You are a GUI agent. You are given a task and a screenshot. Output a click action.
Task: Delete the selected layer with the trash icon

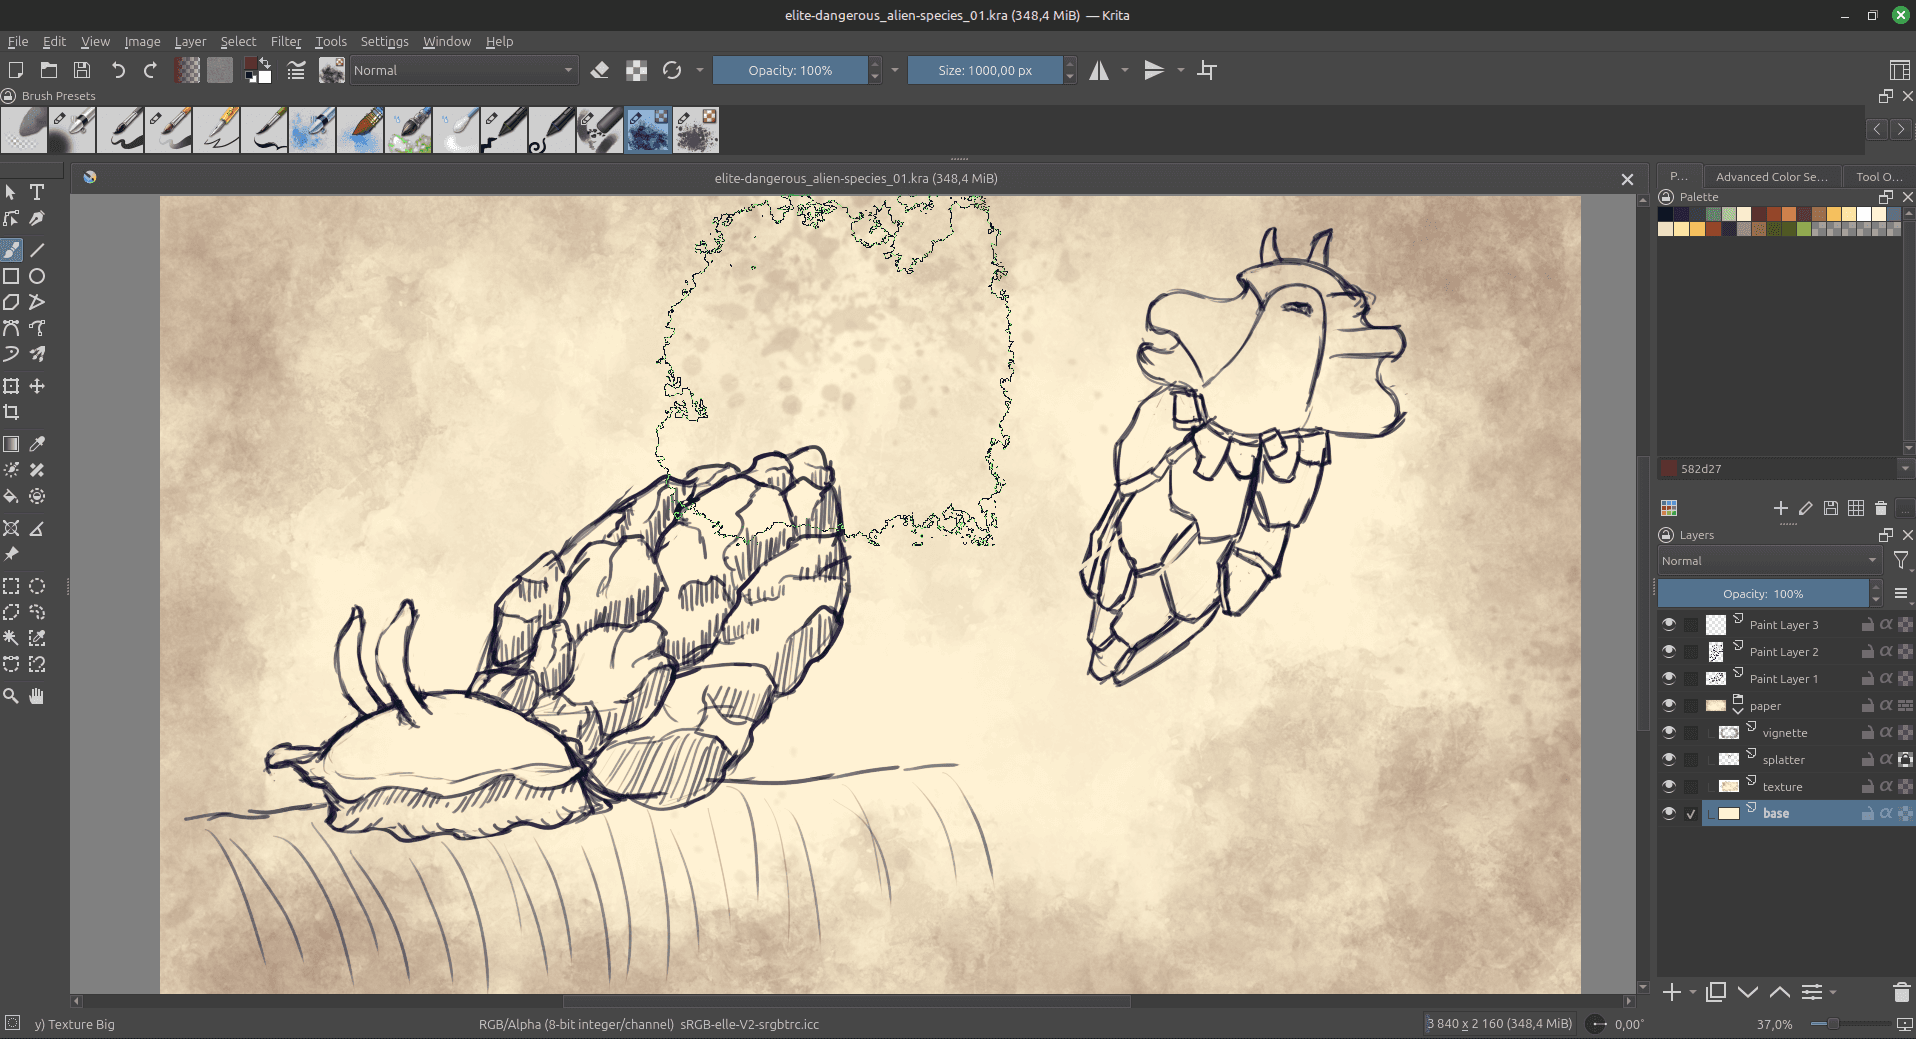pos(1901,992)
